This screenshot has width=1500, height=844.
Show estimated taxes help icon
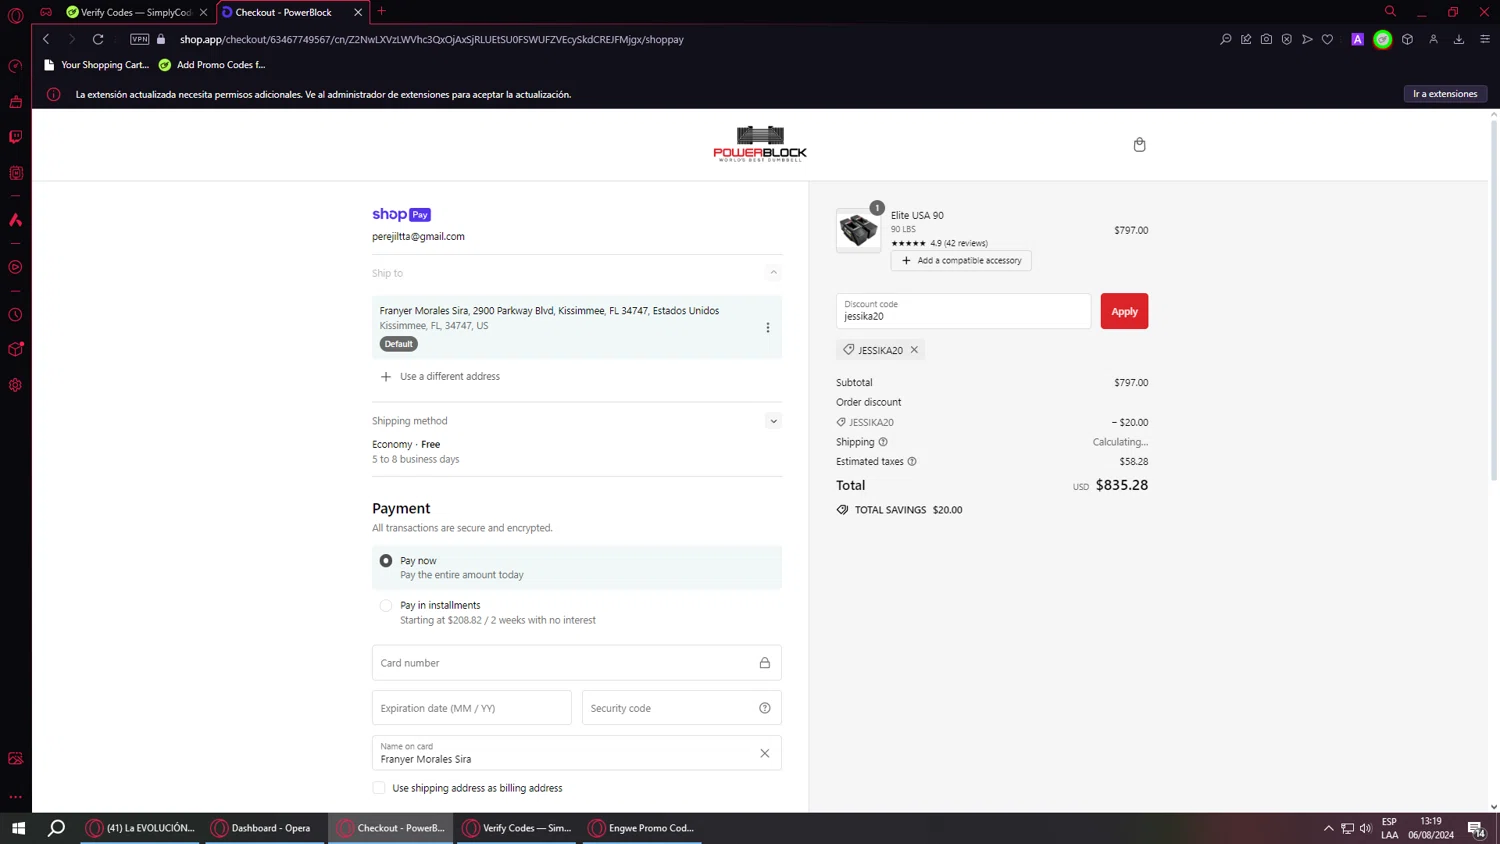coord(912,462)
